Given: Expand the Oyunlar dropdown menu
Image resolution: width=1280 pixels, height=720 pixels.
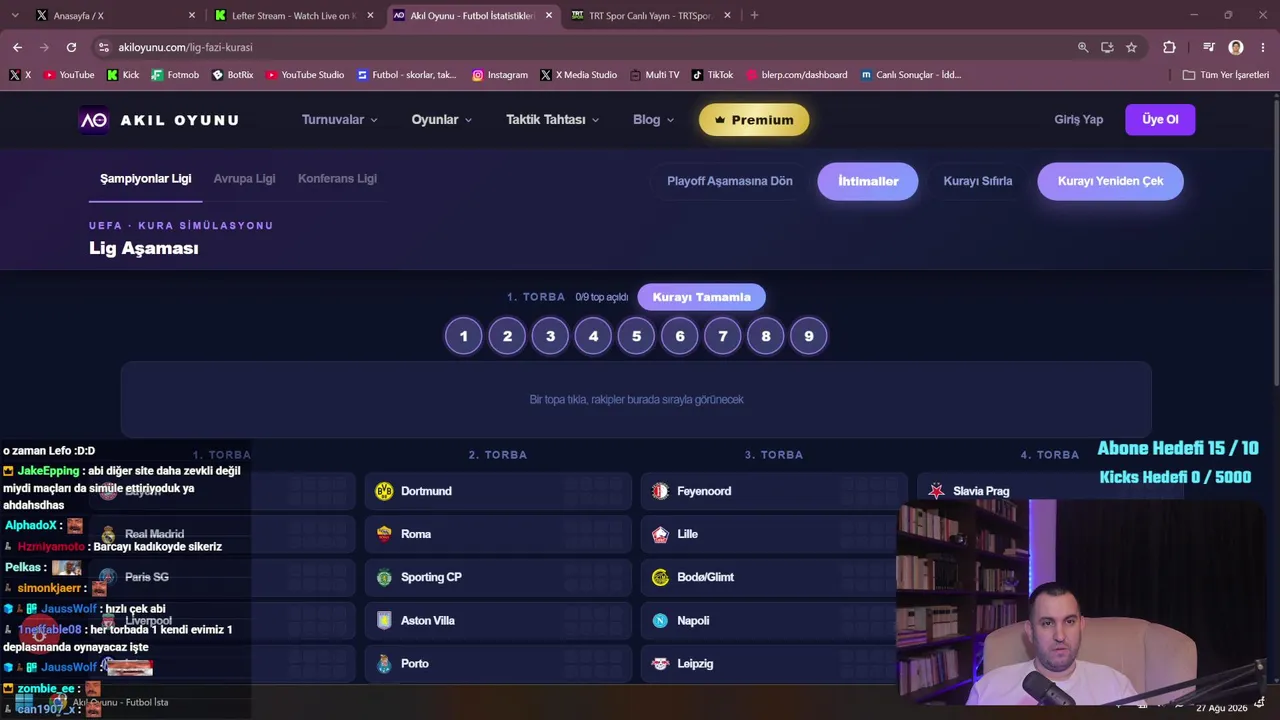Looking at the screenshot, I should click(x=441, y=120).
